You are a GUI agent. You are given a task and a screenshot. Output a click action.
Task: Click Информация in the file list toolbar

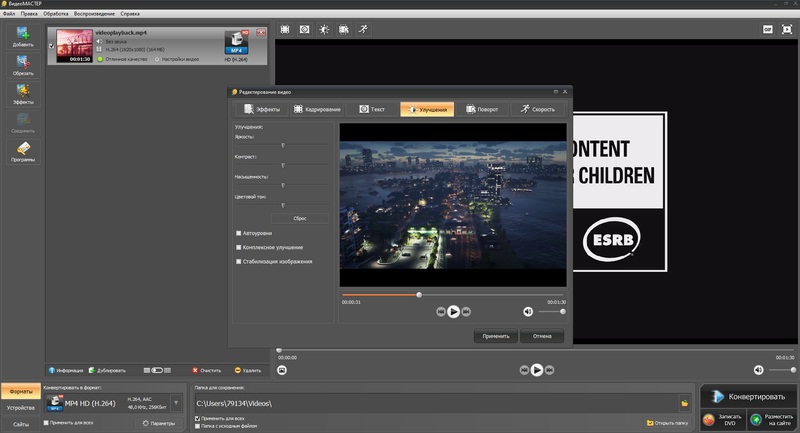[x=66, y=370]
